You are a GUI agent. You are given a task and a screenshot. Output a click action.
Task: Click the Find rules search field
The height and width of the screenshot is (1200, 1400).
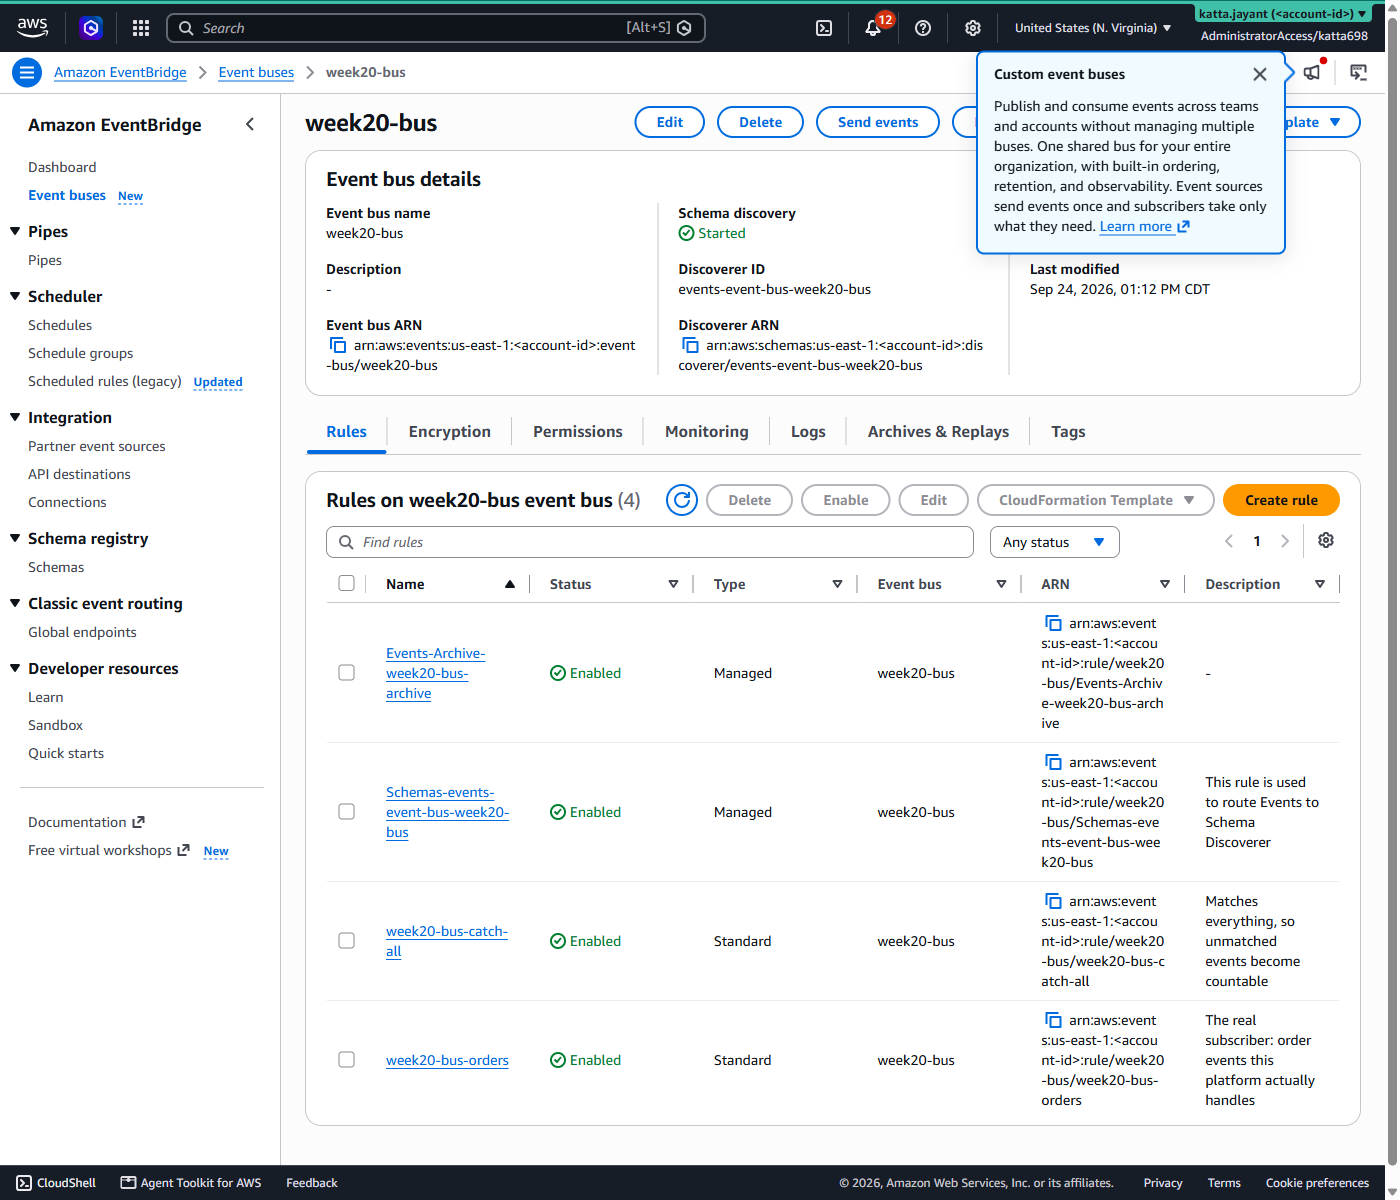[x=649, y=542]
